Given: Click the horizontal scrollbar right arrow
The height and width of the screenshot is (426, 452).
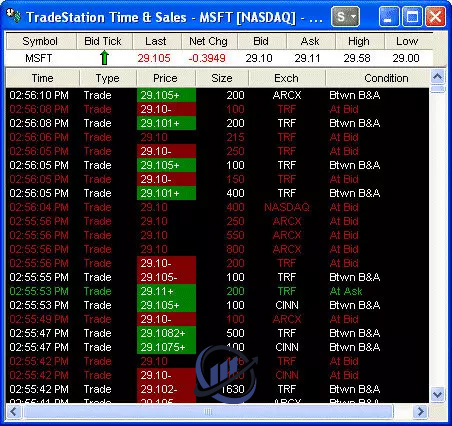Looking at the screenshot, I should [x=421, y=411].
